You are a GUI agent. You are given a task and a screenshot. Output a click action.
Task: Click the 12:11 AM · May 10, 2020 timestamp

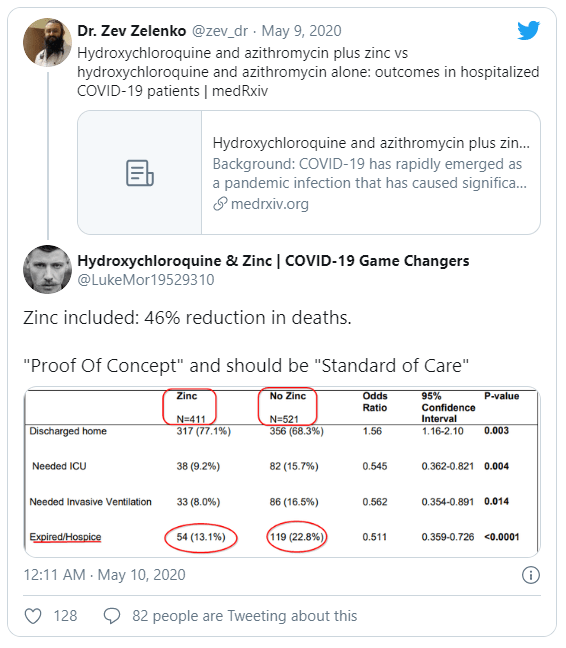[105, 575]
